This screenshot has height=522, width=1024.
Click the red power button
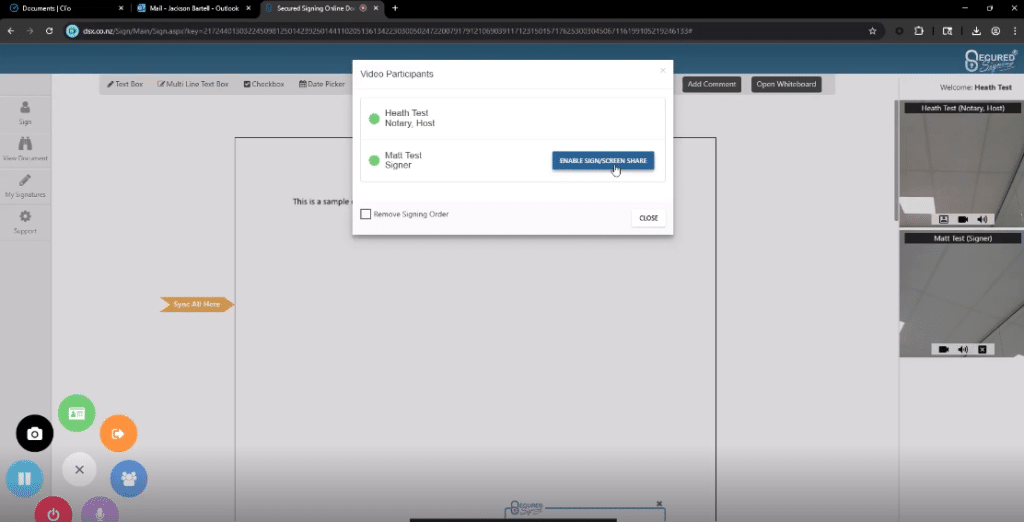[53, 511]
